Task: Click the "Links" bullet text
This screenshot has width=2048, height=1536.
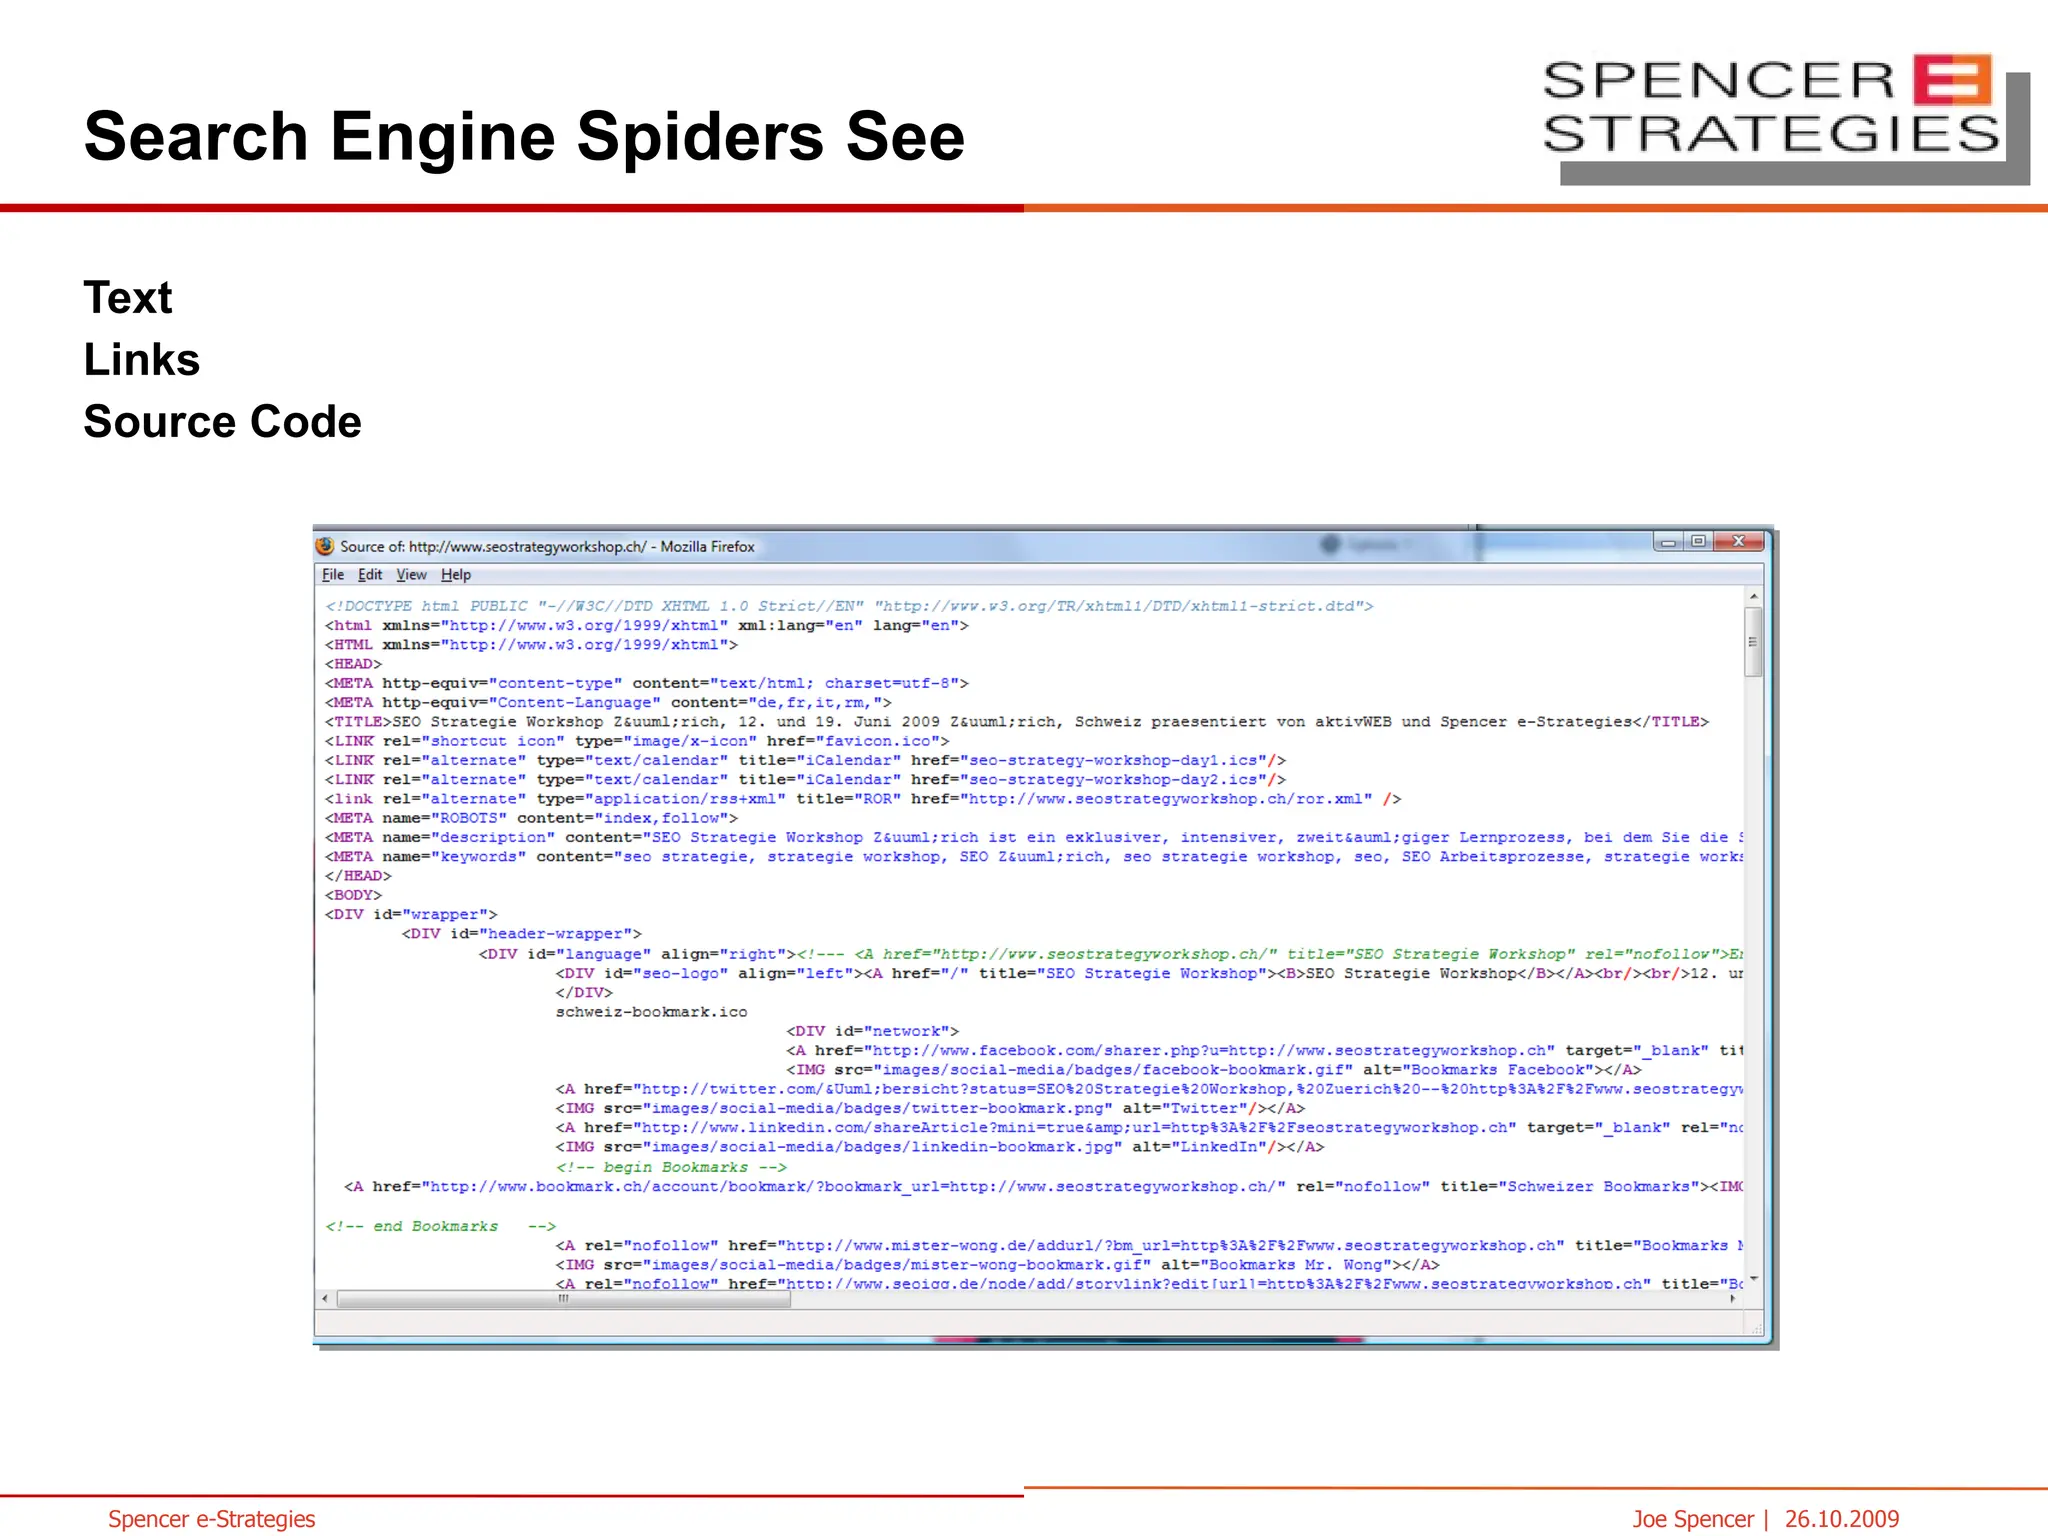Action: click(142, 360)
